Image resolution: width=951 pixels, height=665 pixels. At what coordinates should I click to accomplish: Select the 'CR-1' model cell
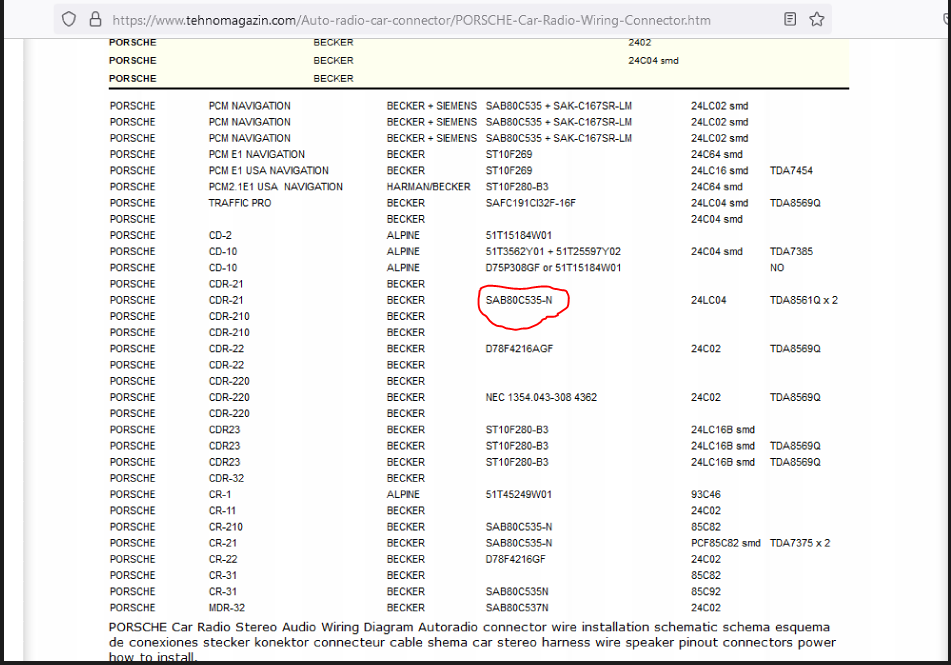coord(220,495)
